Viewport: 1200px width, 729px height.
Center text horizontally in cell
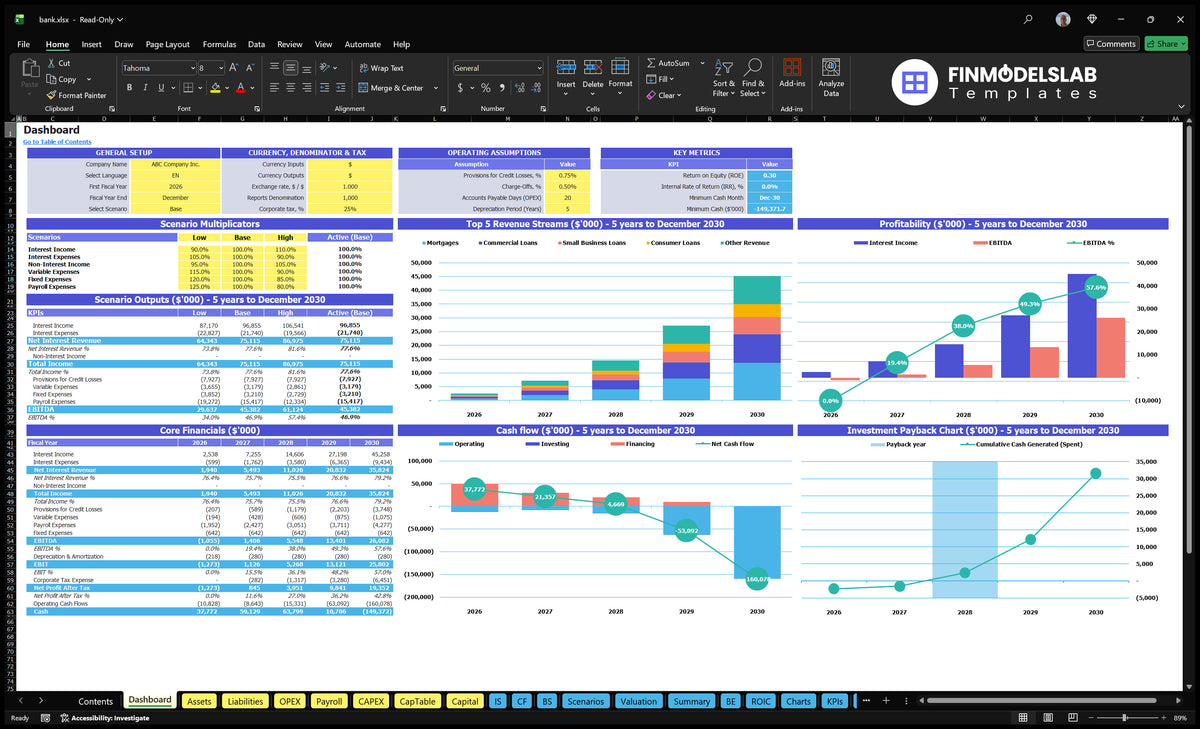pyautogui.click(x=290, y=88)
